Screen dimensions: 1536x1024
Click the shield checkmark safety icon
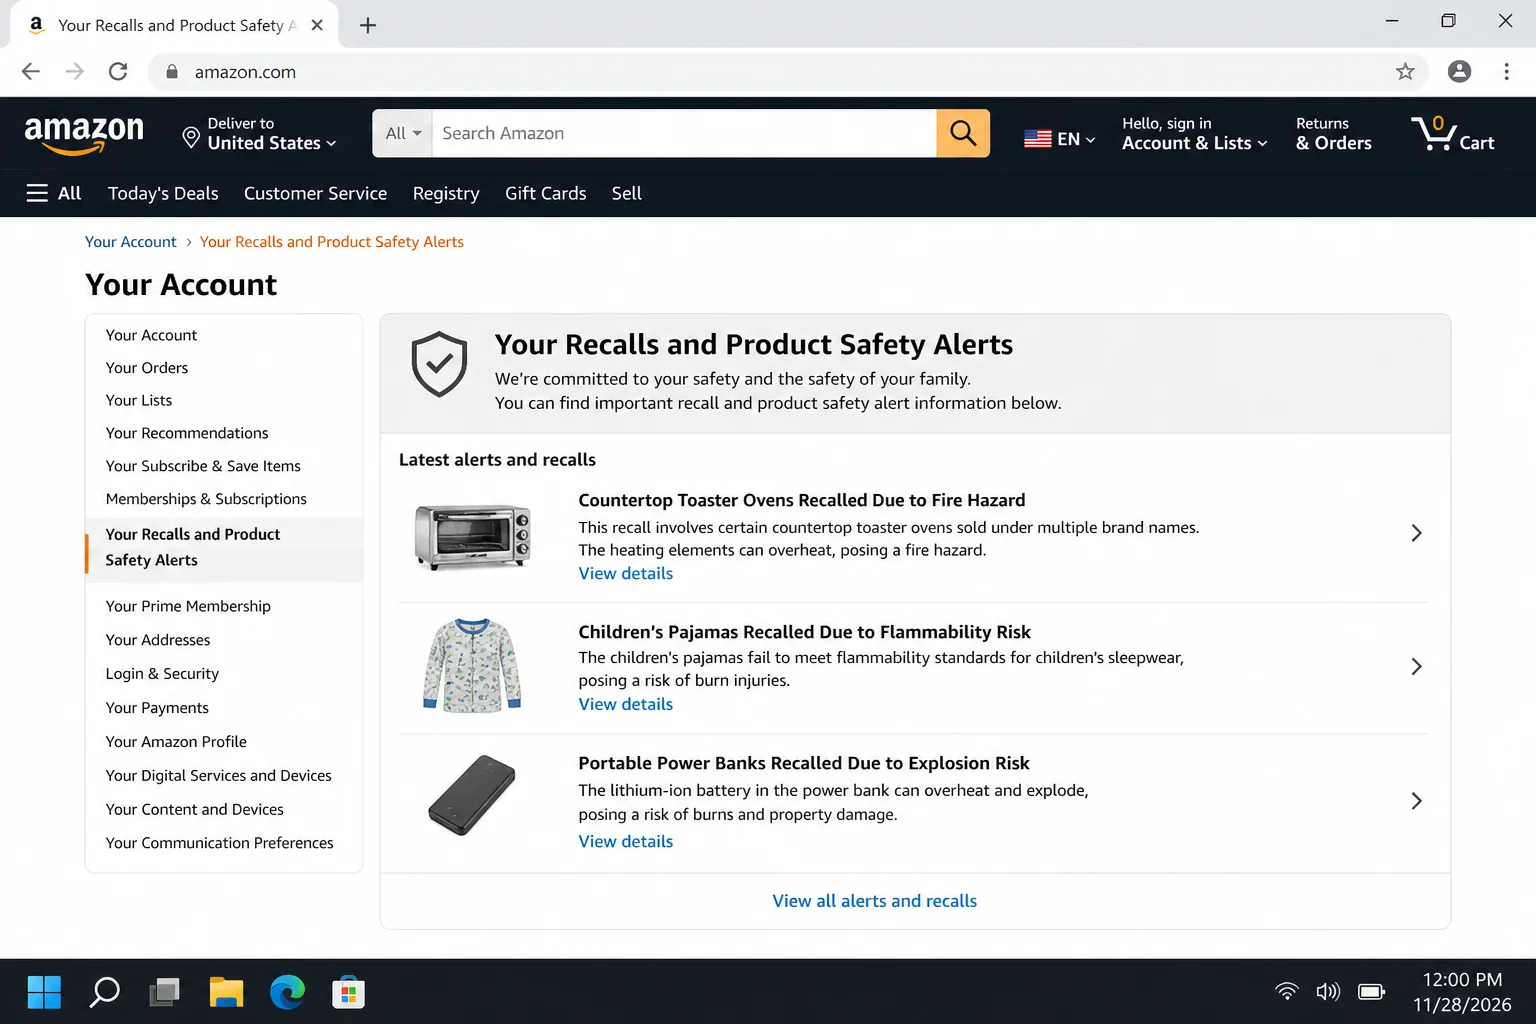[x=439, y=364]
